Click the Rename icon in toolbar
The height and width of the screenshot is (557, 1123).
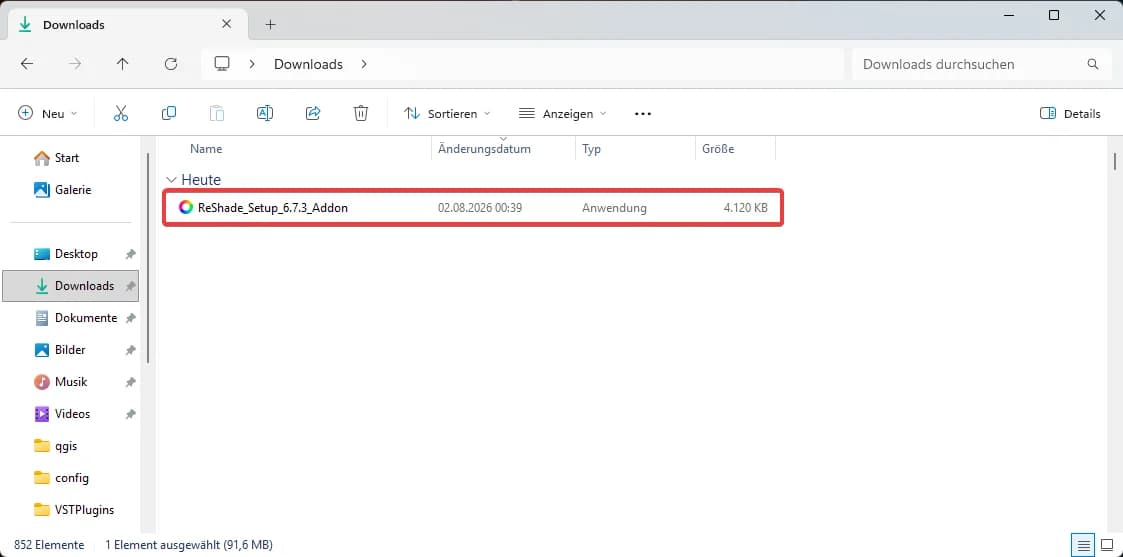tap(265, 113)
